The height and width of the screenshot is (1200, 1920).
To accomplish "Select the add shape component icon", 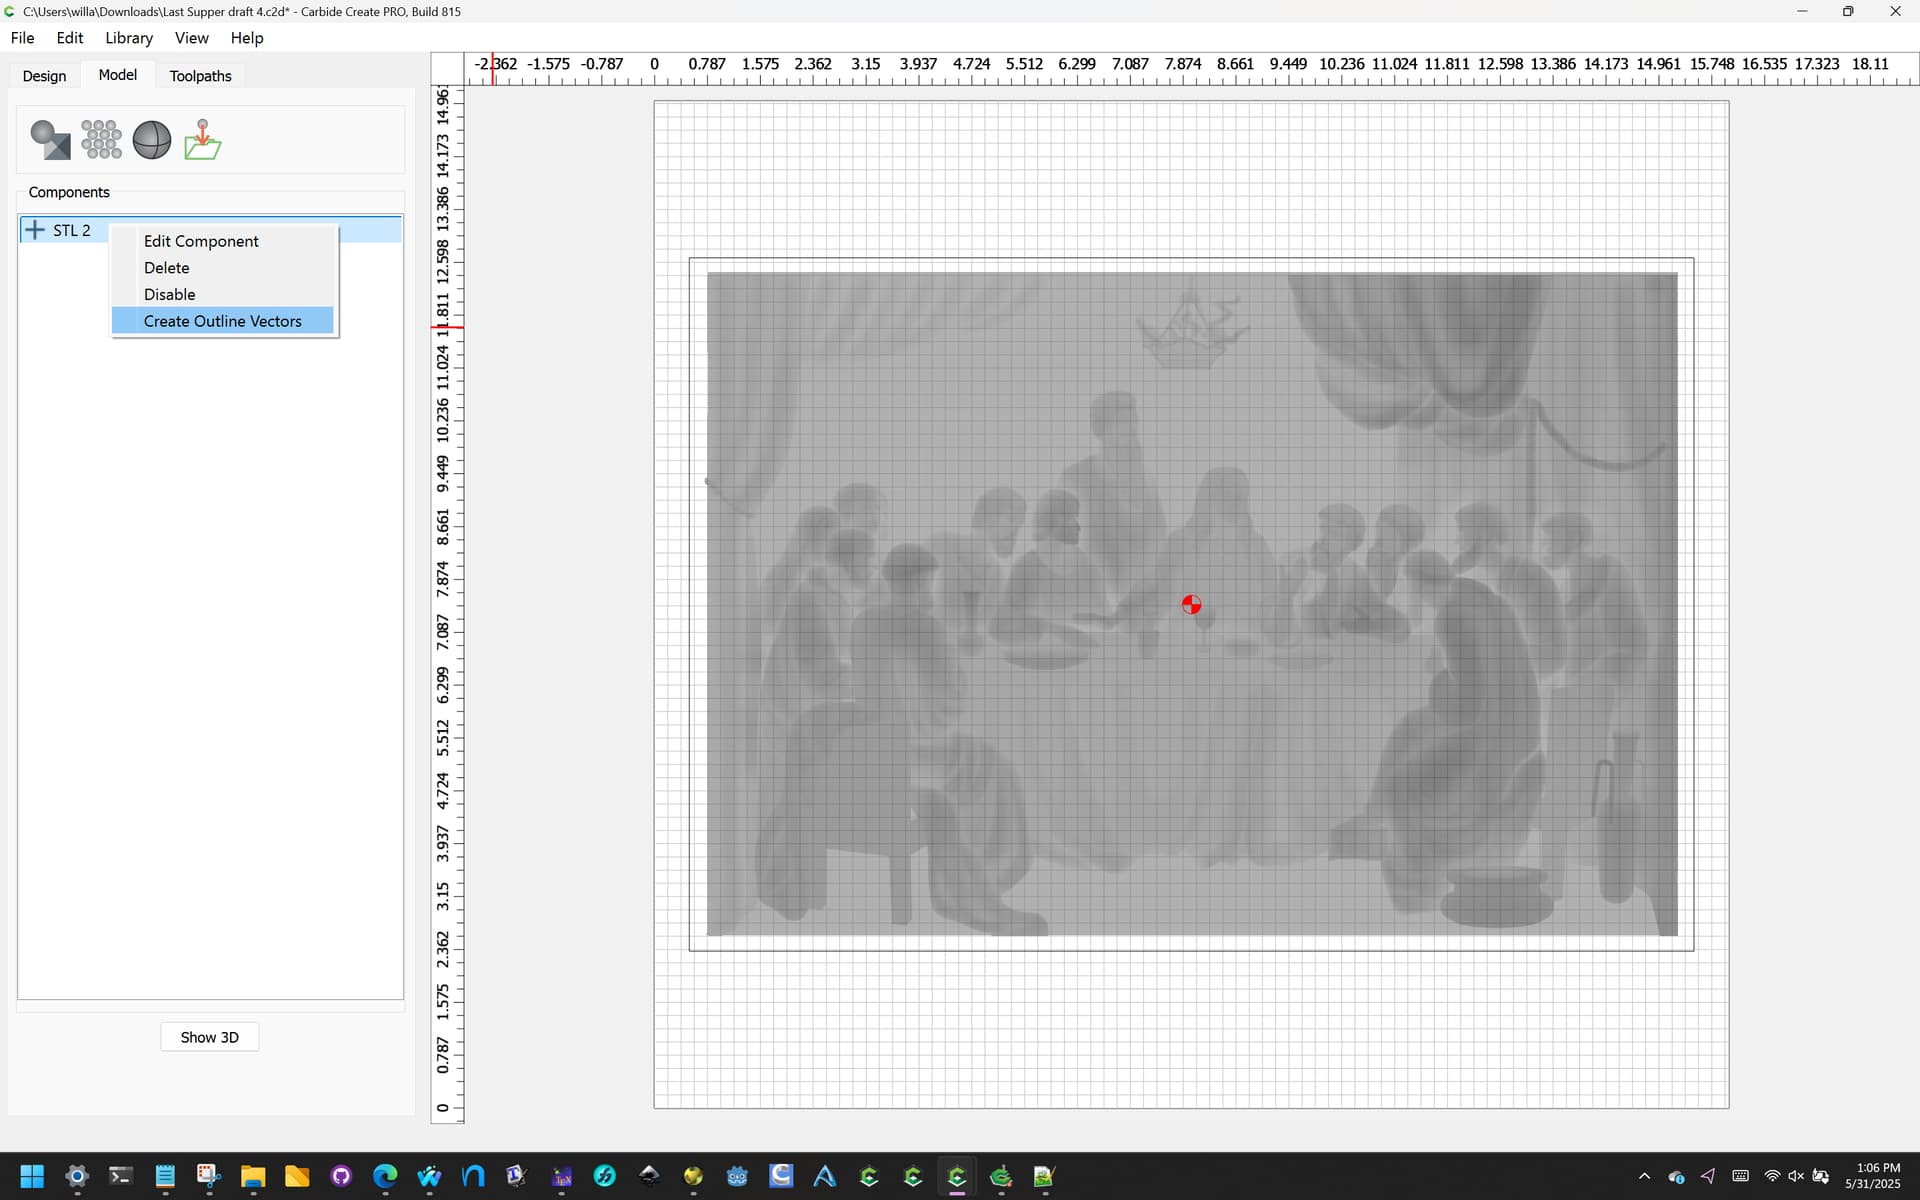I will click(x=50, y=140).
